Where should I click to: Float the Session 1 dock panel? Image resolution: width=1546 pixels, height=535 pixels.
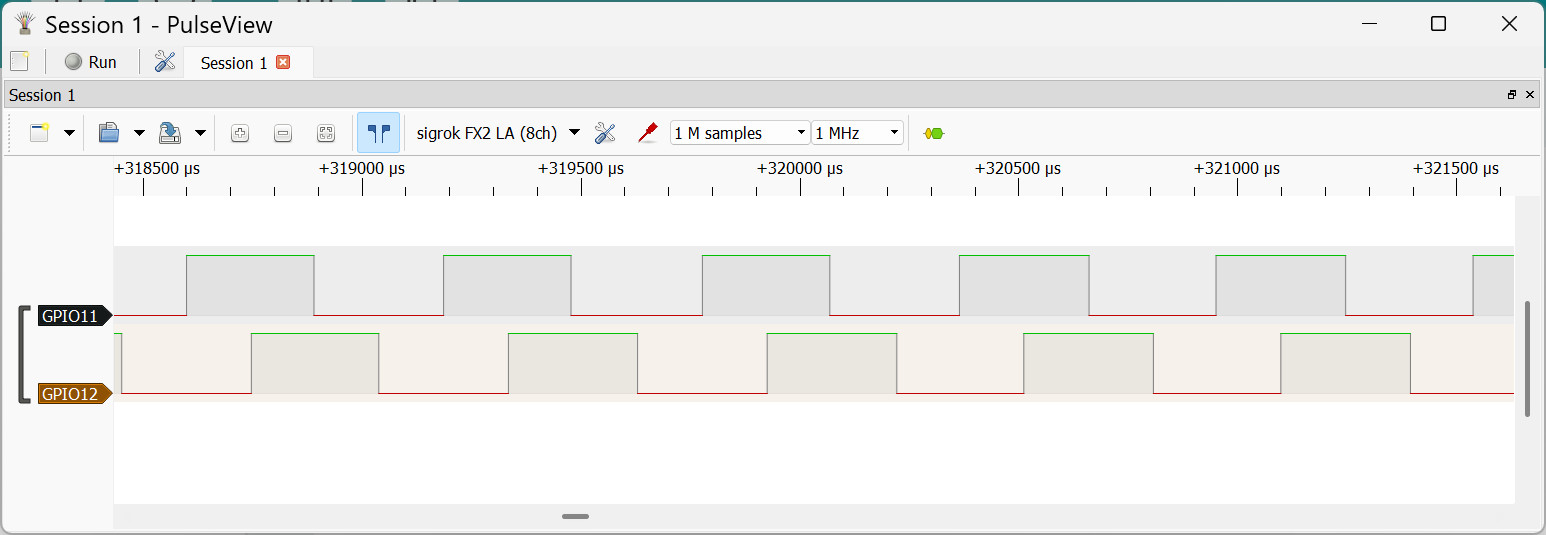[x=1512, y=95]
